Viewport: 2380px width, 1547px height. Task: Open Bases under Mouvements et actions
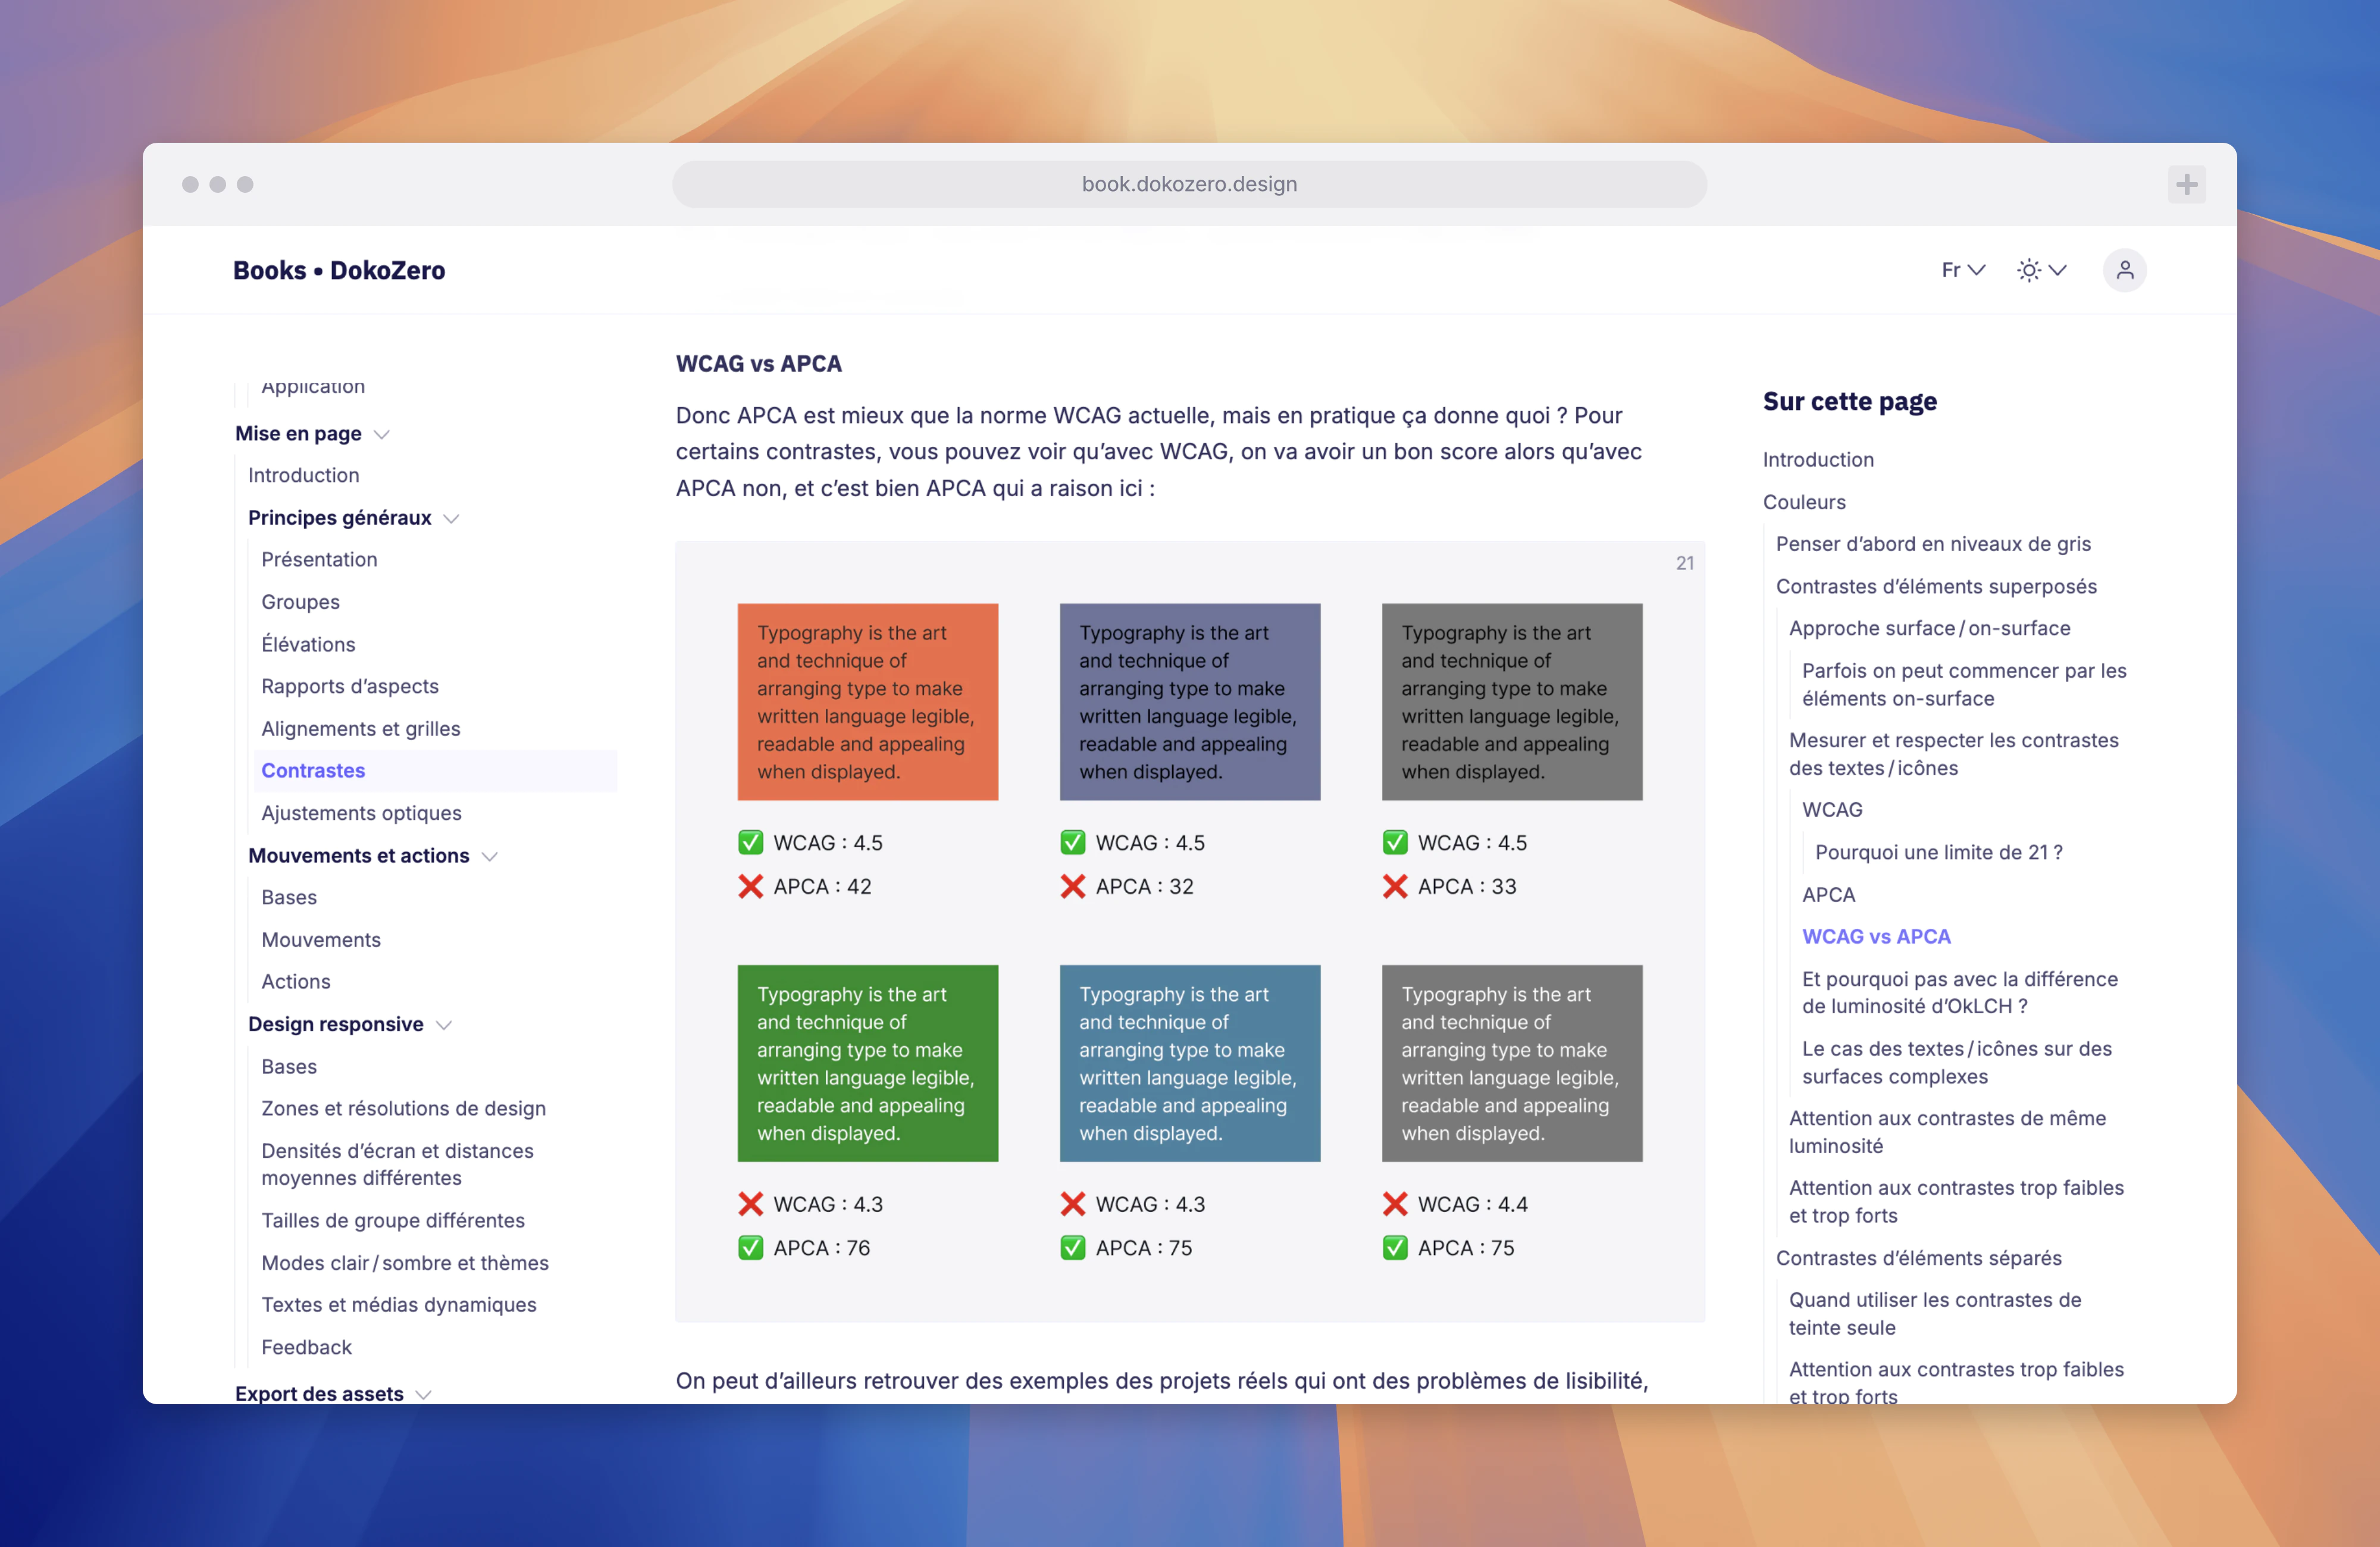click(x=289, y=897)
